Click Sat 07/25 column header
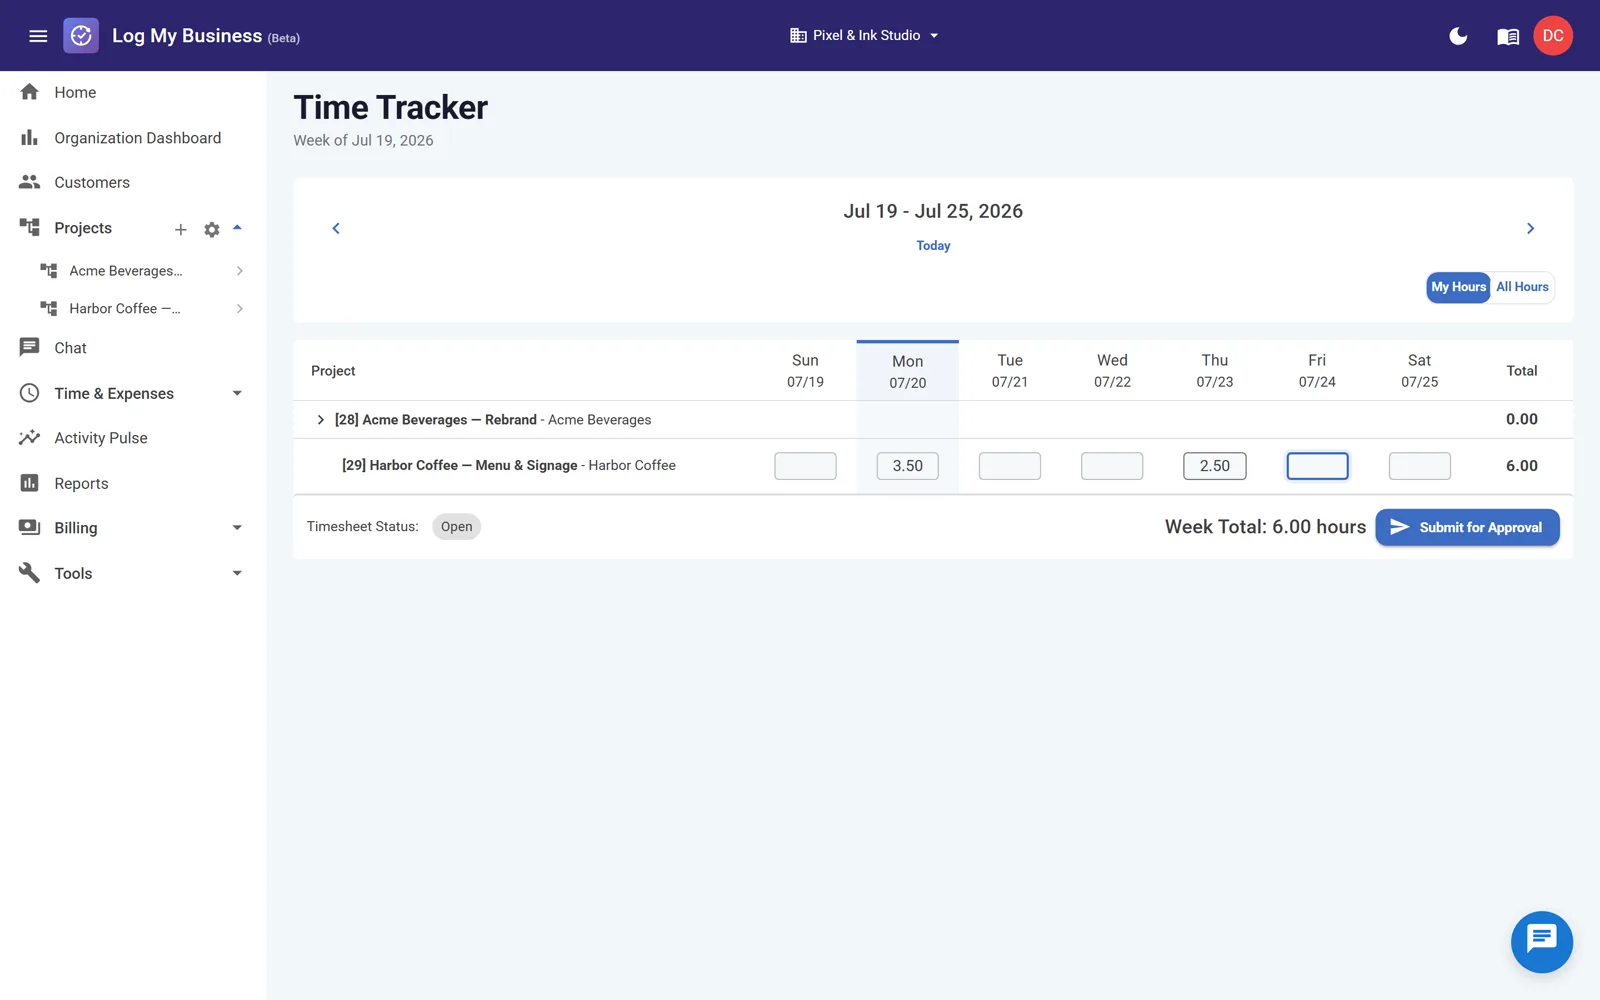The width and height of the screenshot is (1600, 1000). click(1420, 371)
